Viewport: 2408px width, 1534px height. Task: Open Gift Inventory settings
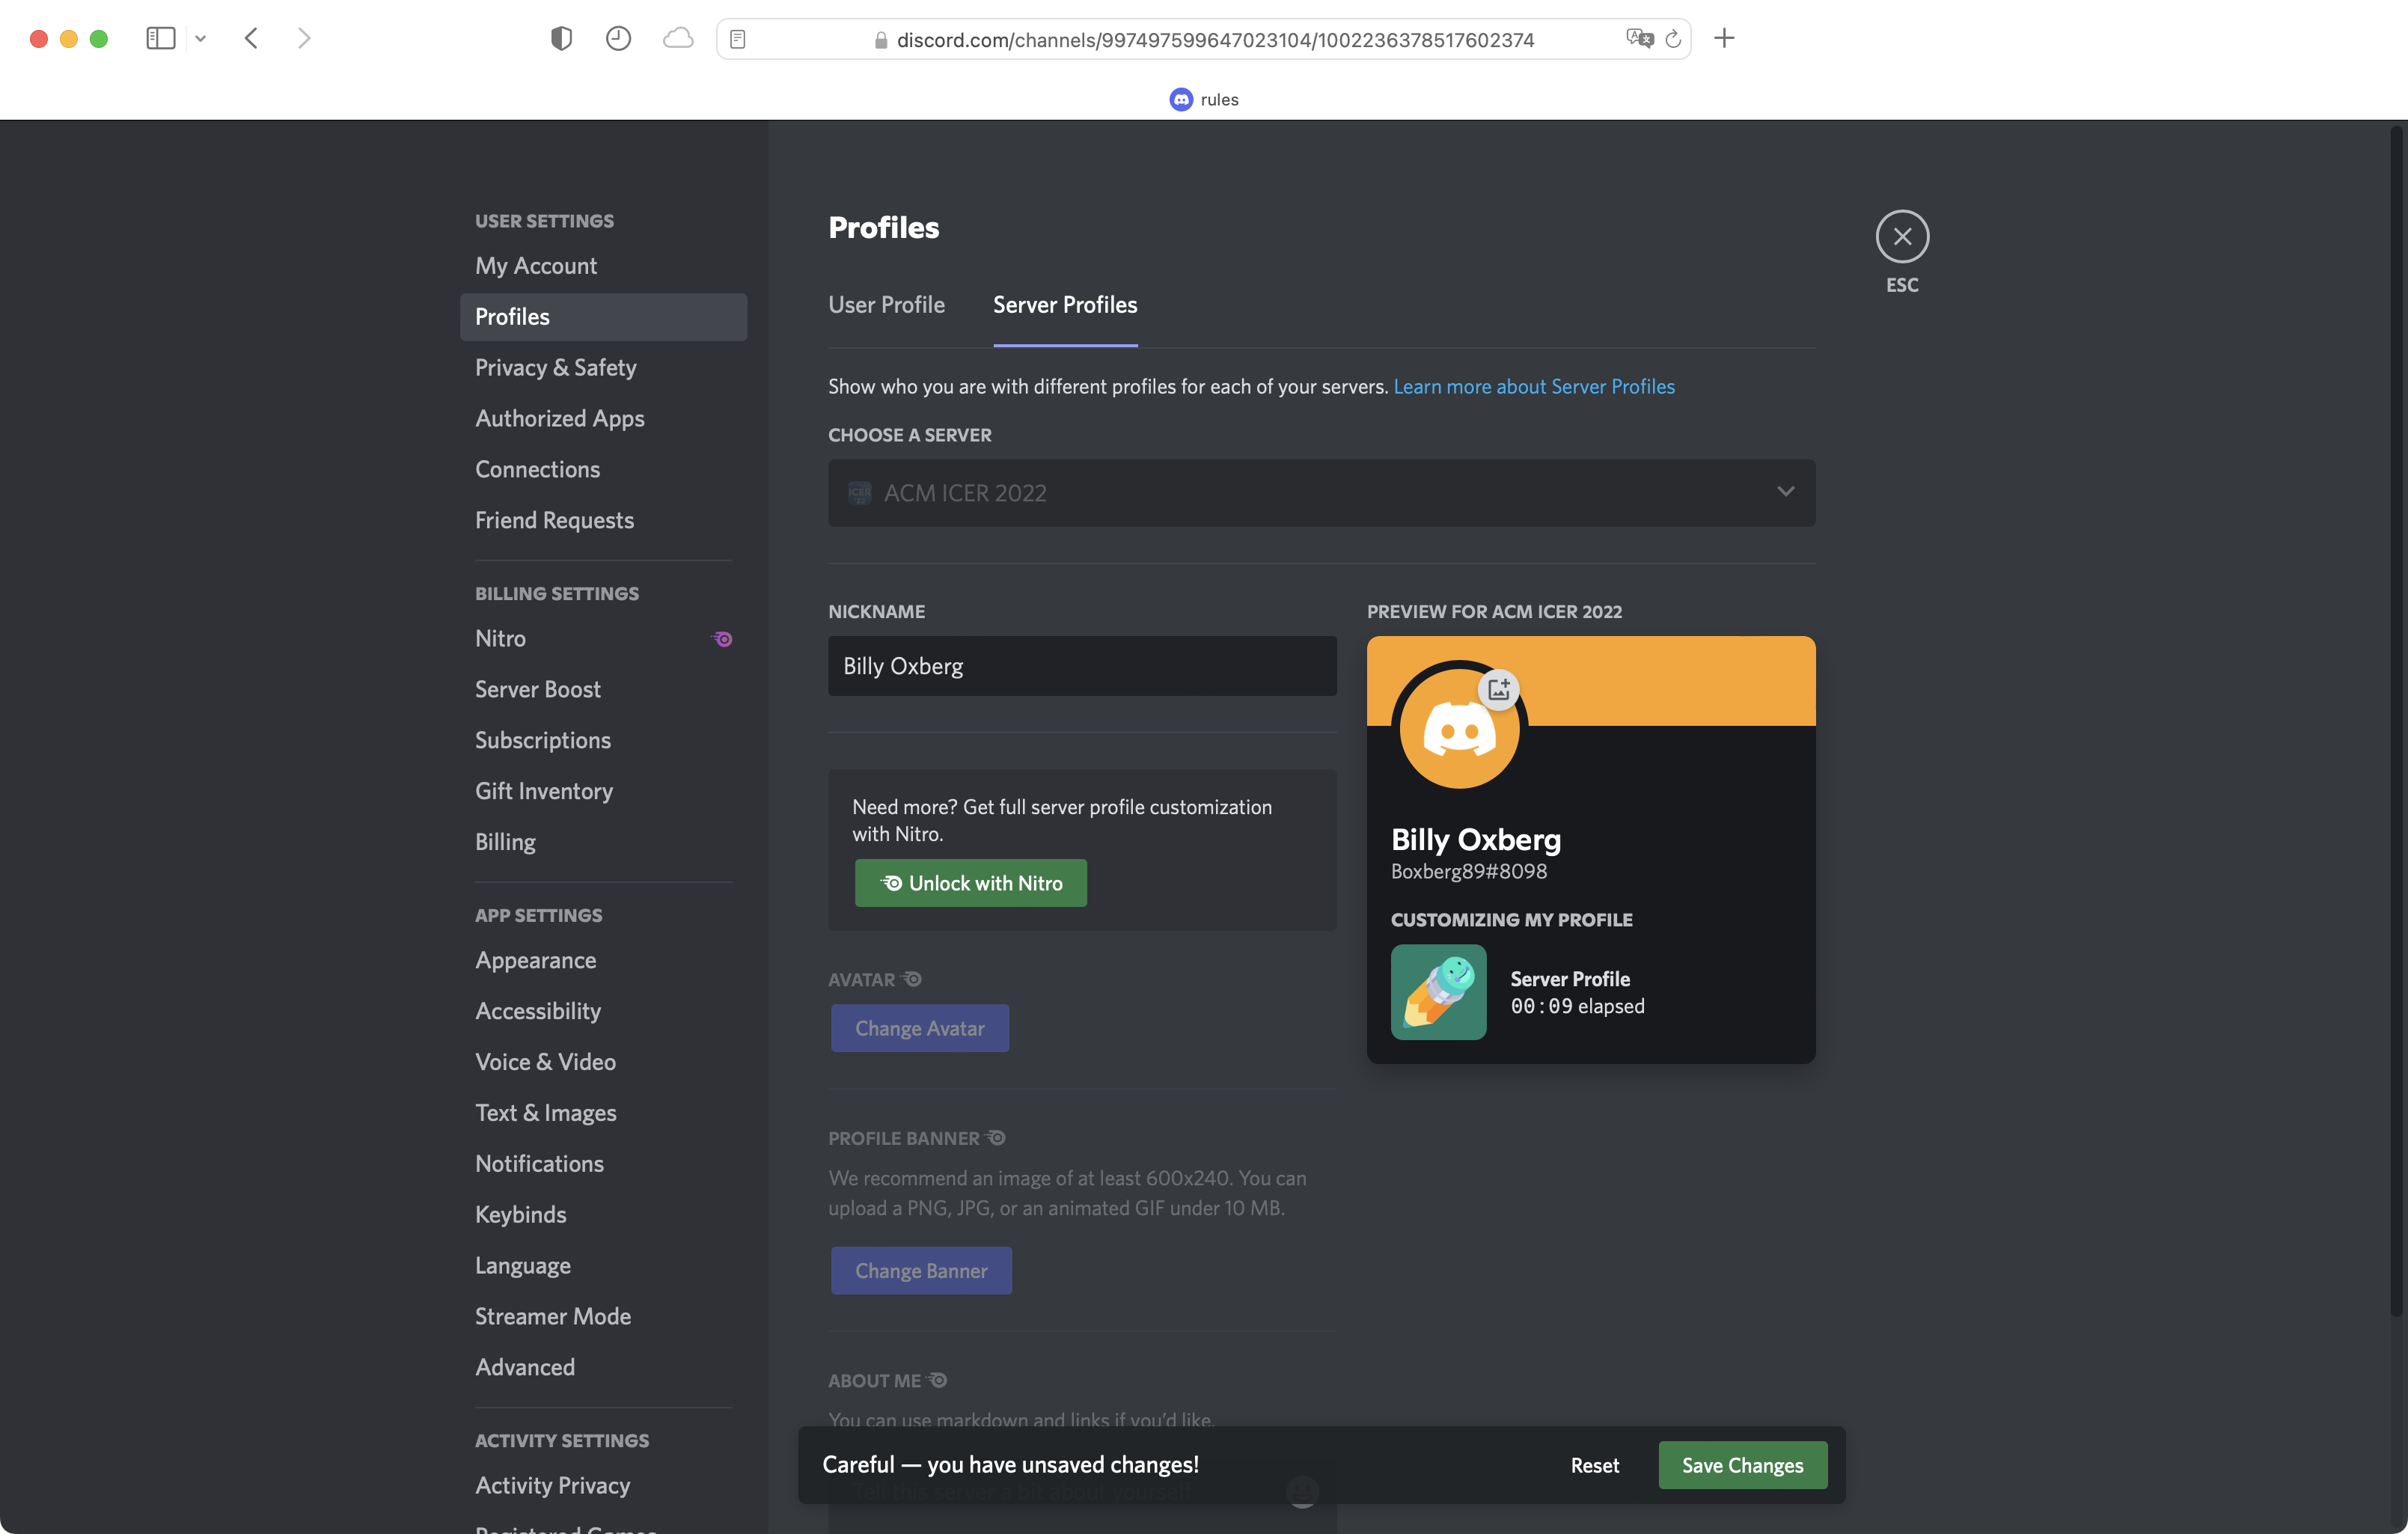[x=603, y=792]
